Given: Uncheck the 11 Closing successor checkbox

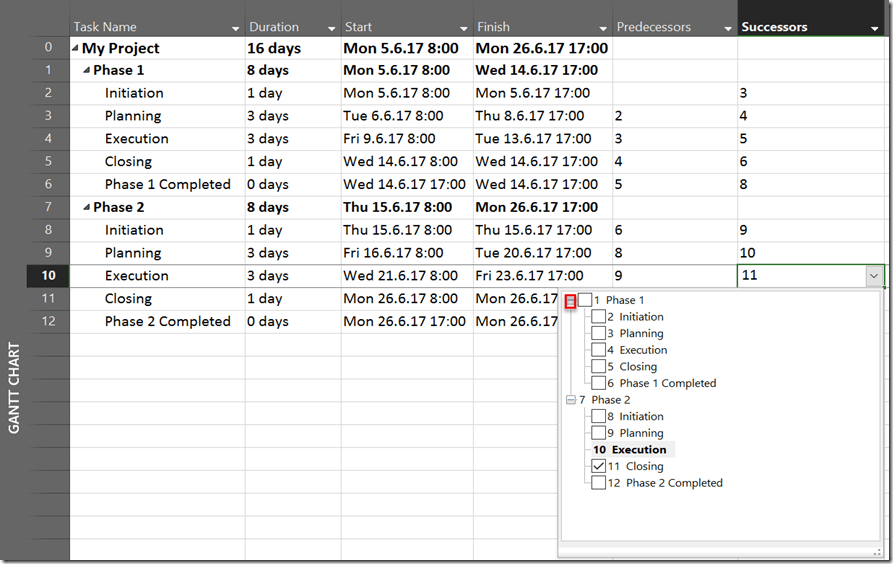Looking at the screenshot, I should (x=598, y=466).
